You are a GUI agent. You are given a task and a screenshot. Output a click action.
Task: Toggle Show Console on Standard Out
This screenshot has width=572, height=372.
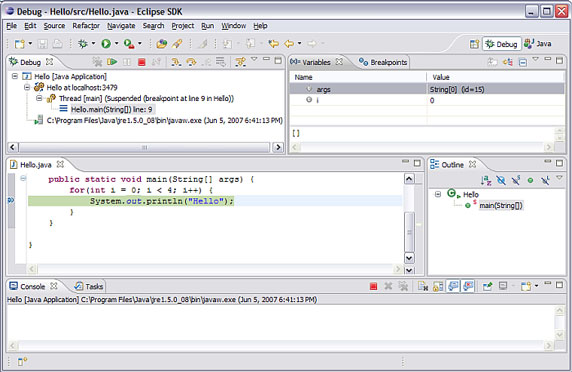[x=453, y=287]
